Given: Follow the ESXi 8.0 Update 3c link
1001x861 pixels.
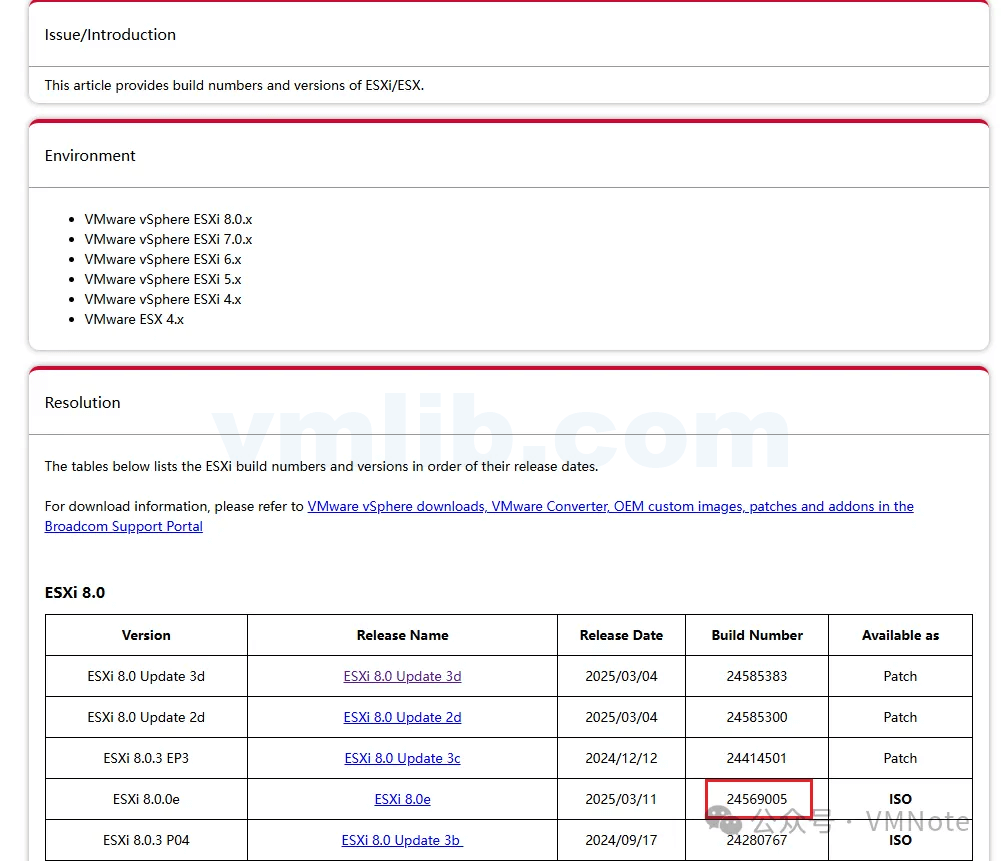Looking at the screenshot, I should pyautogui.click(x=402, y=758).
